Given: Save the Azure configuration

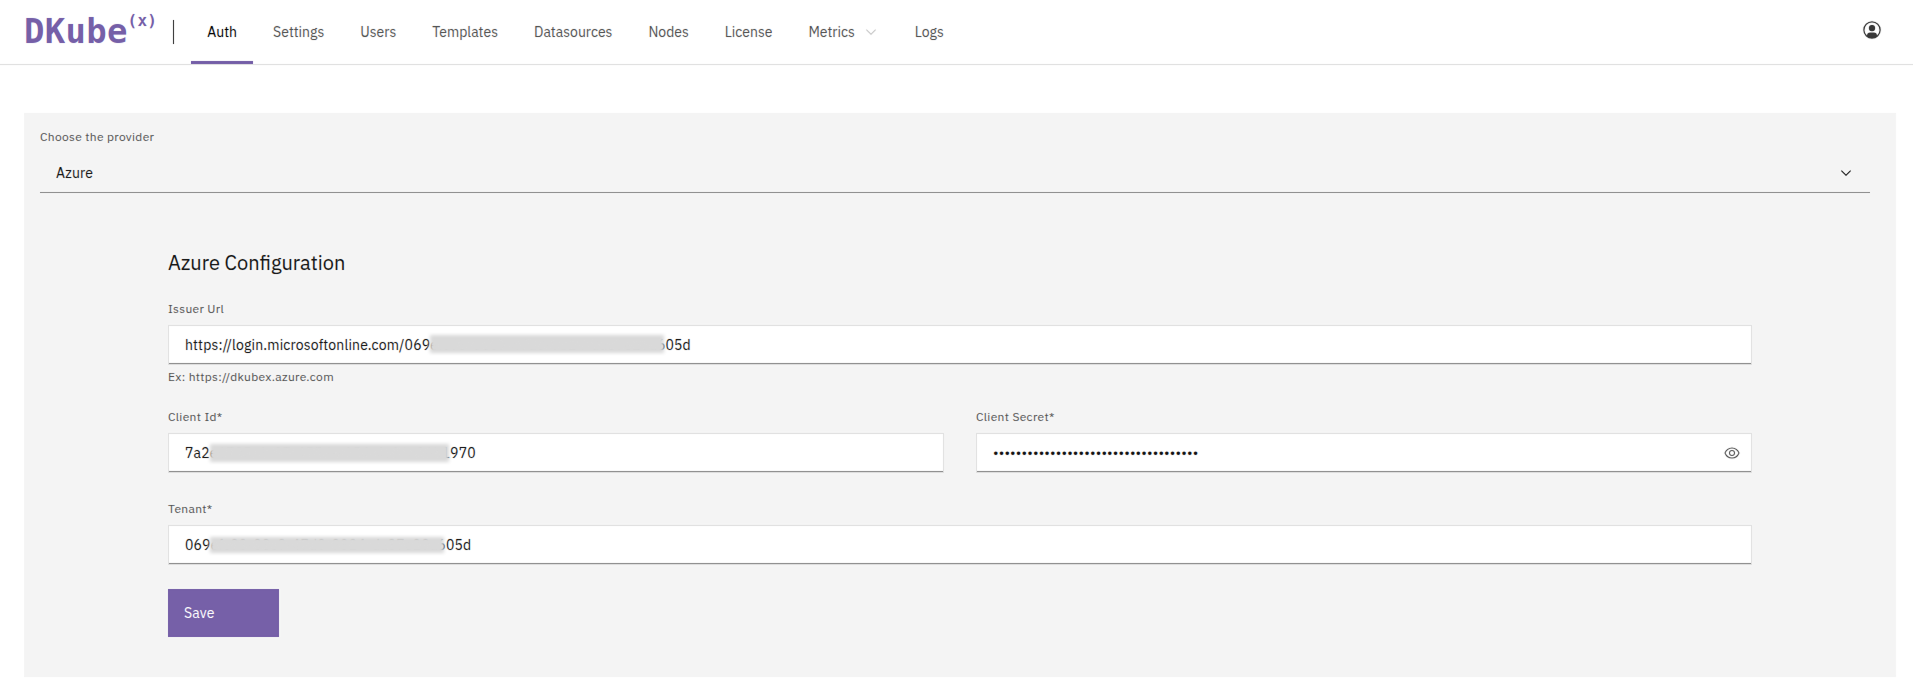Looking at the screenshot, I should 223,613.
